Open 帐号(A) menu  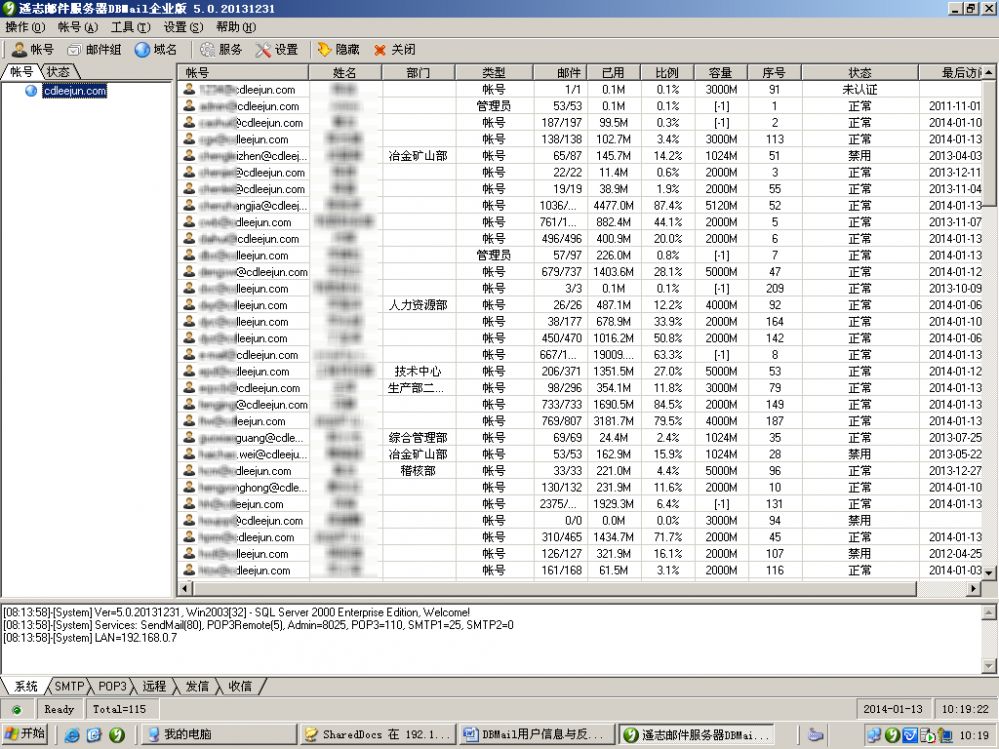click(x=77, y=27)
